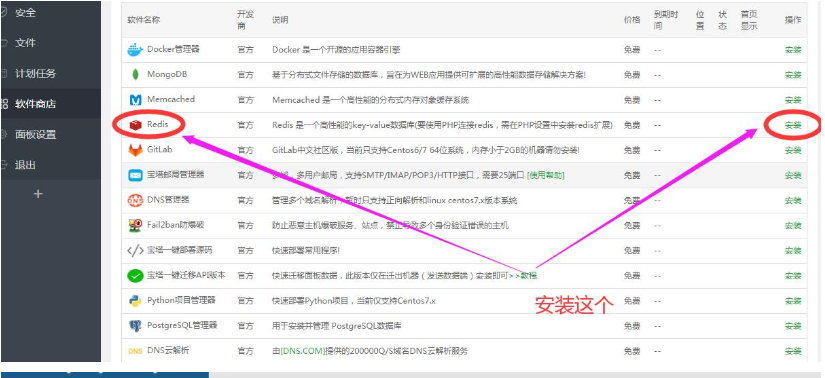Click the Fail2ban防爆破 icon
This screenshot has height=378, width=825.
coord(135,225)
